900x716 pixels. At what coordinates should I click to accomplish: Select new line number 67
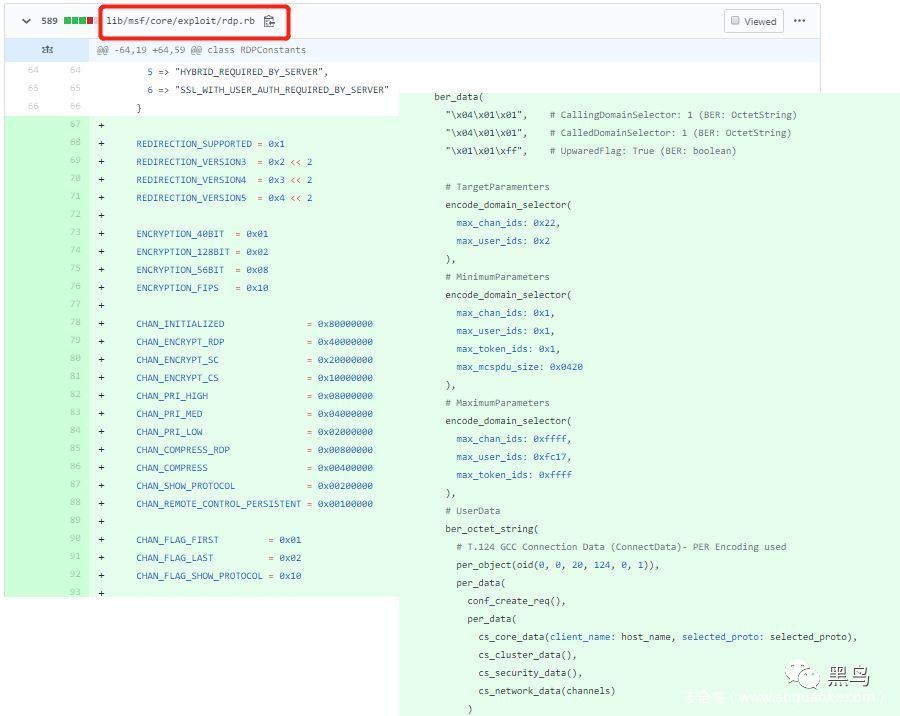75,125
